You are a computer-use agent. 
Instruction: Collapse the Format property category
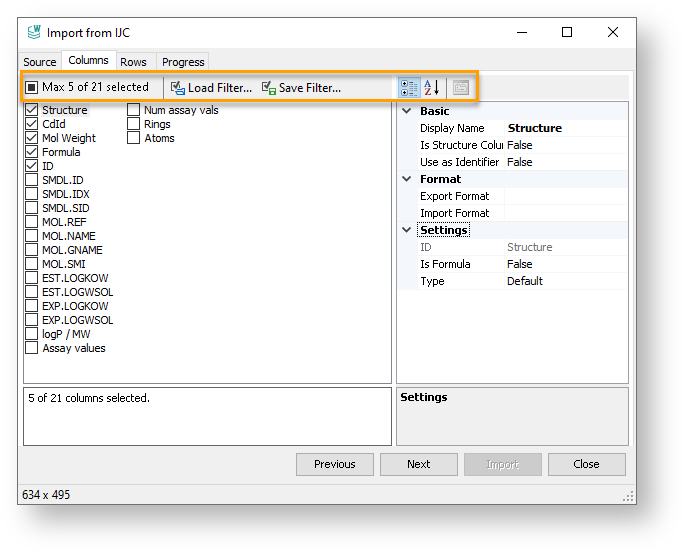click(x=407, y=179)
